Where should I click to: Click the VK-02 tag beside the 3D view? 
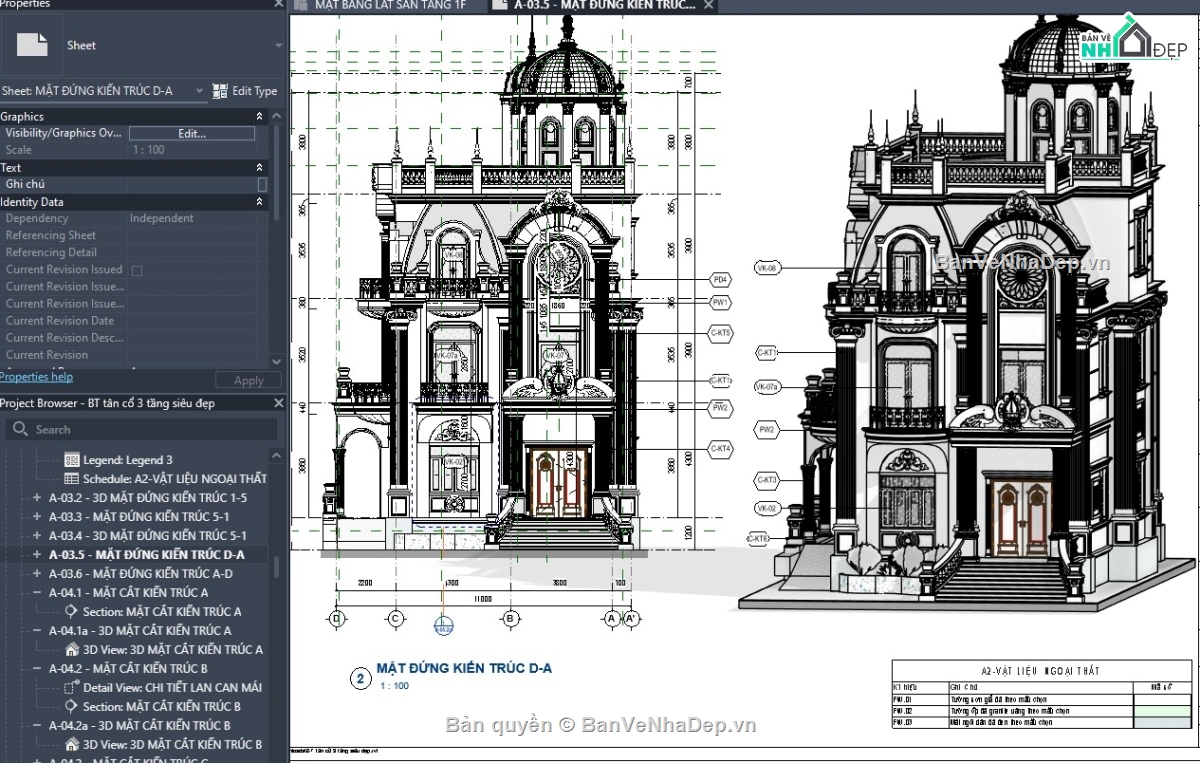point(768,508)
